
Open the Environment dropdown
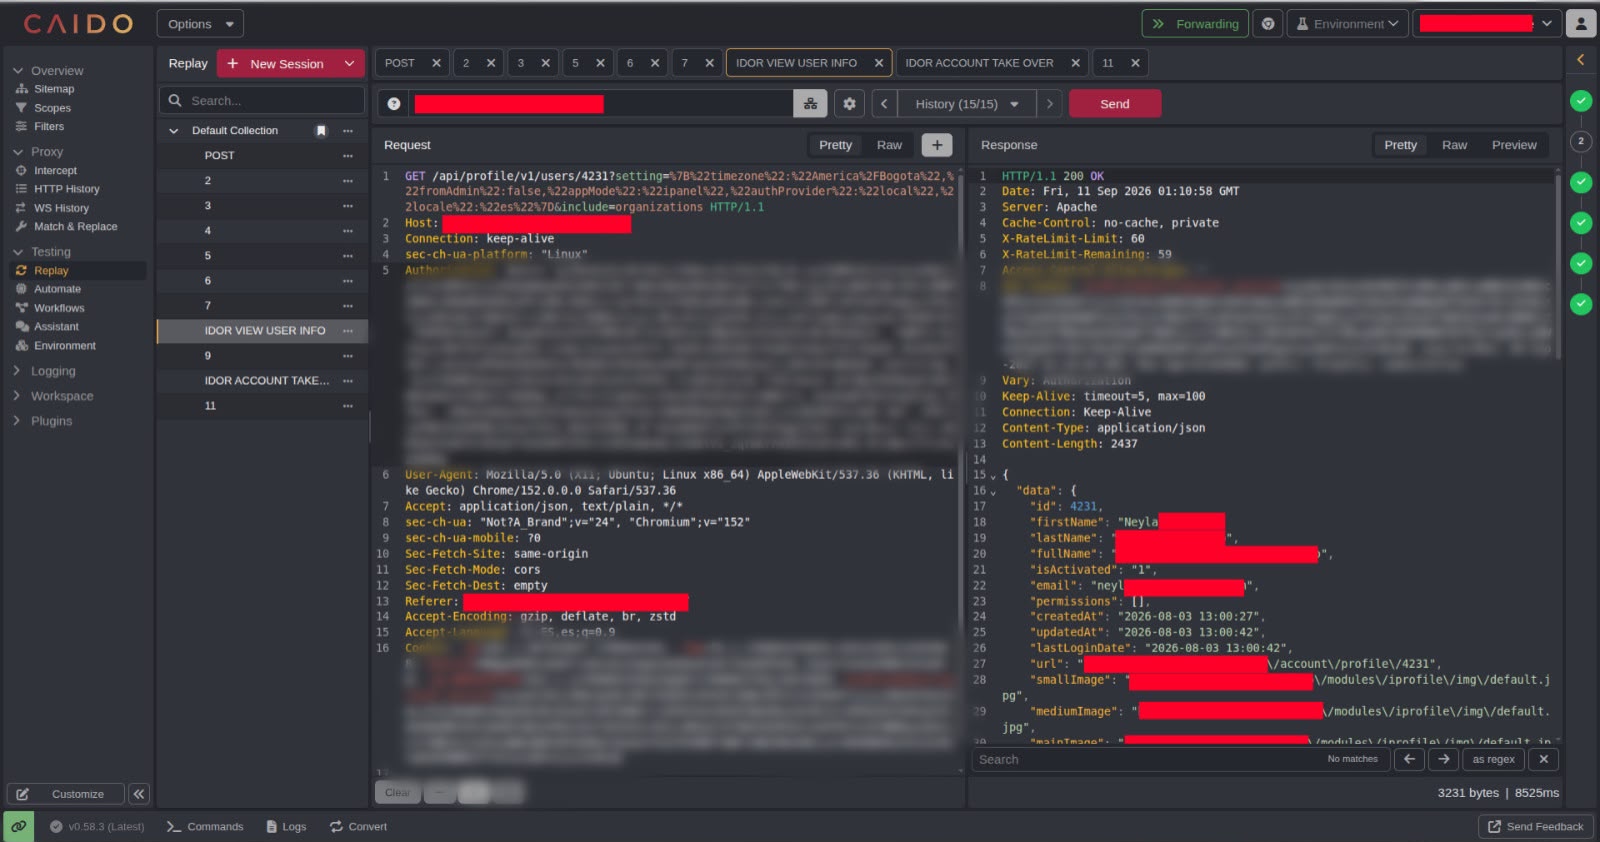click(1347, 24)
